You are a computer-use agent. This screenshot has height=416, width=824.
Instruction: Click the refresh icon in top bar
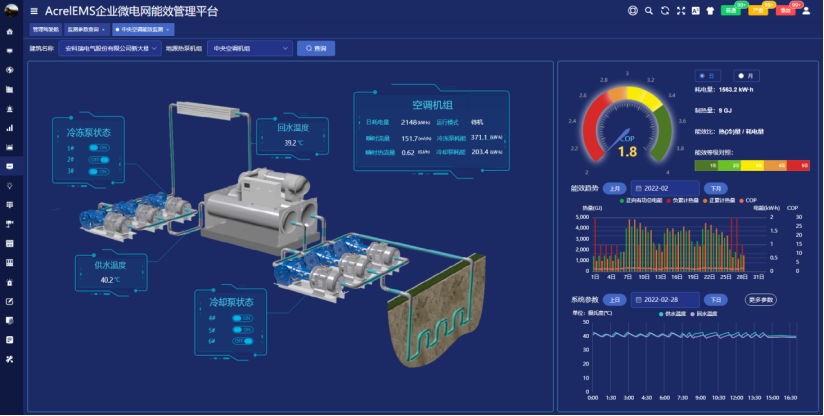(666, 11)
